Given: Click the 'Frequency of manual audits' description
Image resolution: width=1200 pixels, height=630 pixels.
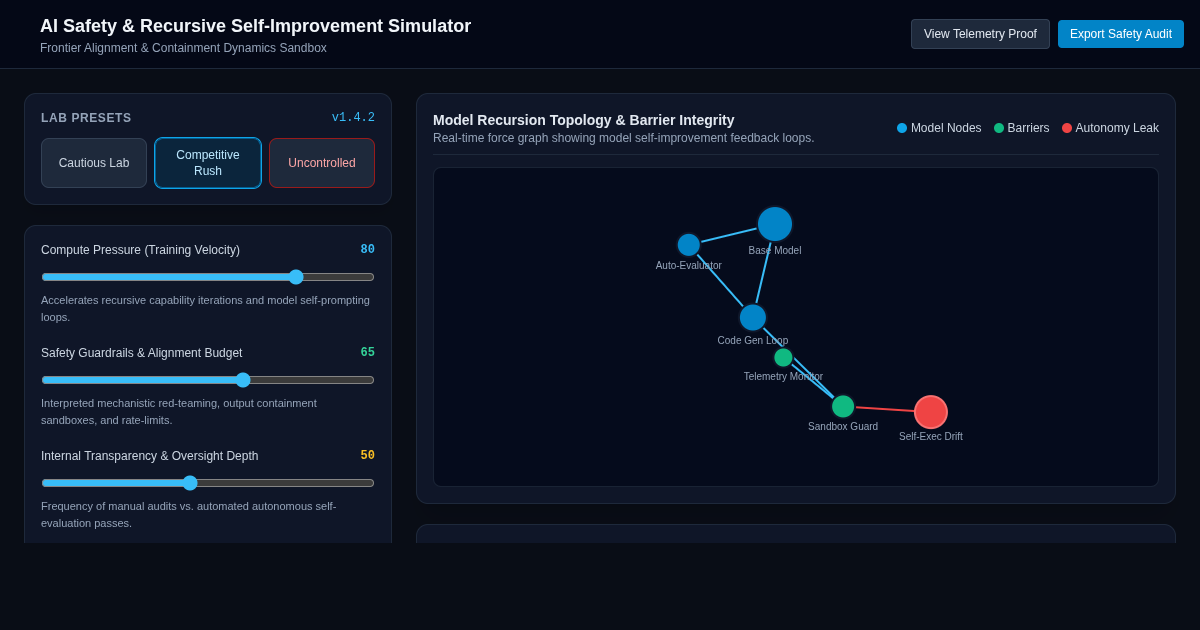Looking at the screenshot, I should 188,514.
